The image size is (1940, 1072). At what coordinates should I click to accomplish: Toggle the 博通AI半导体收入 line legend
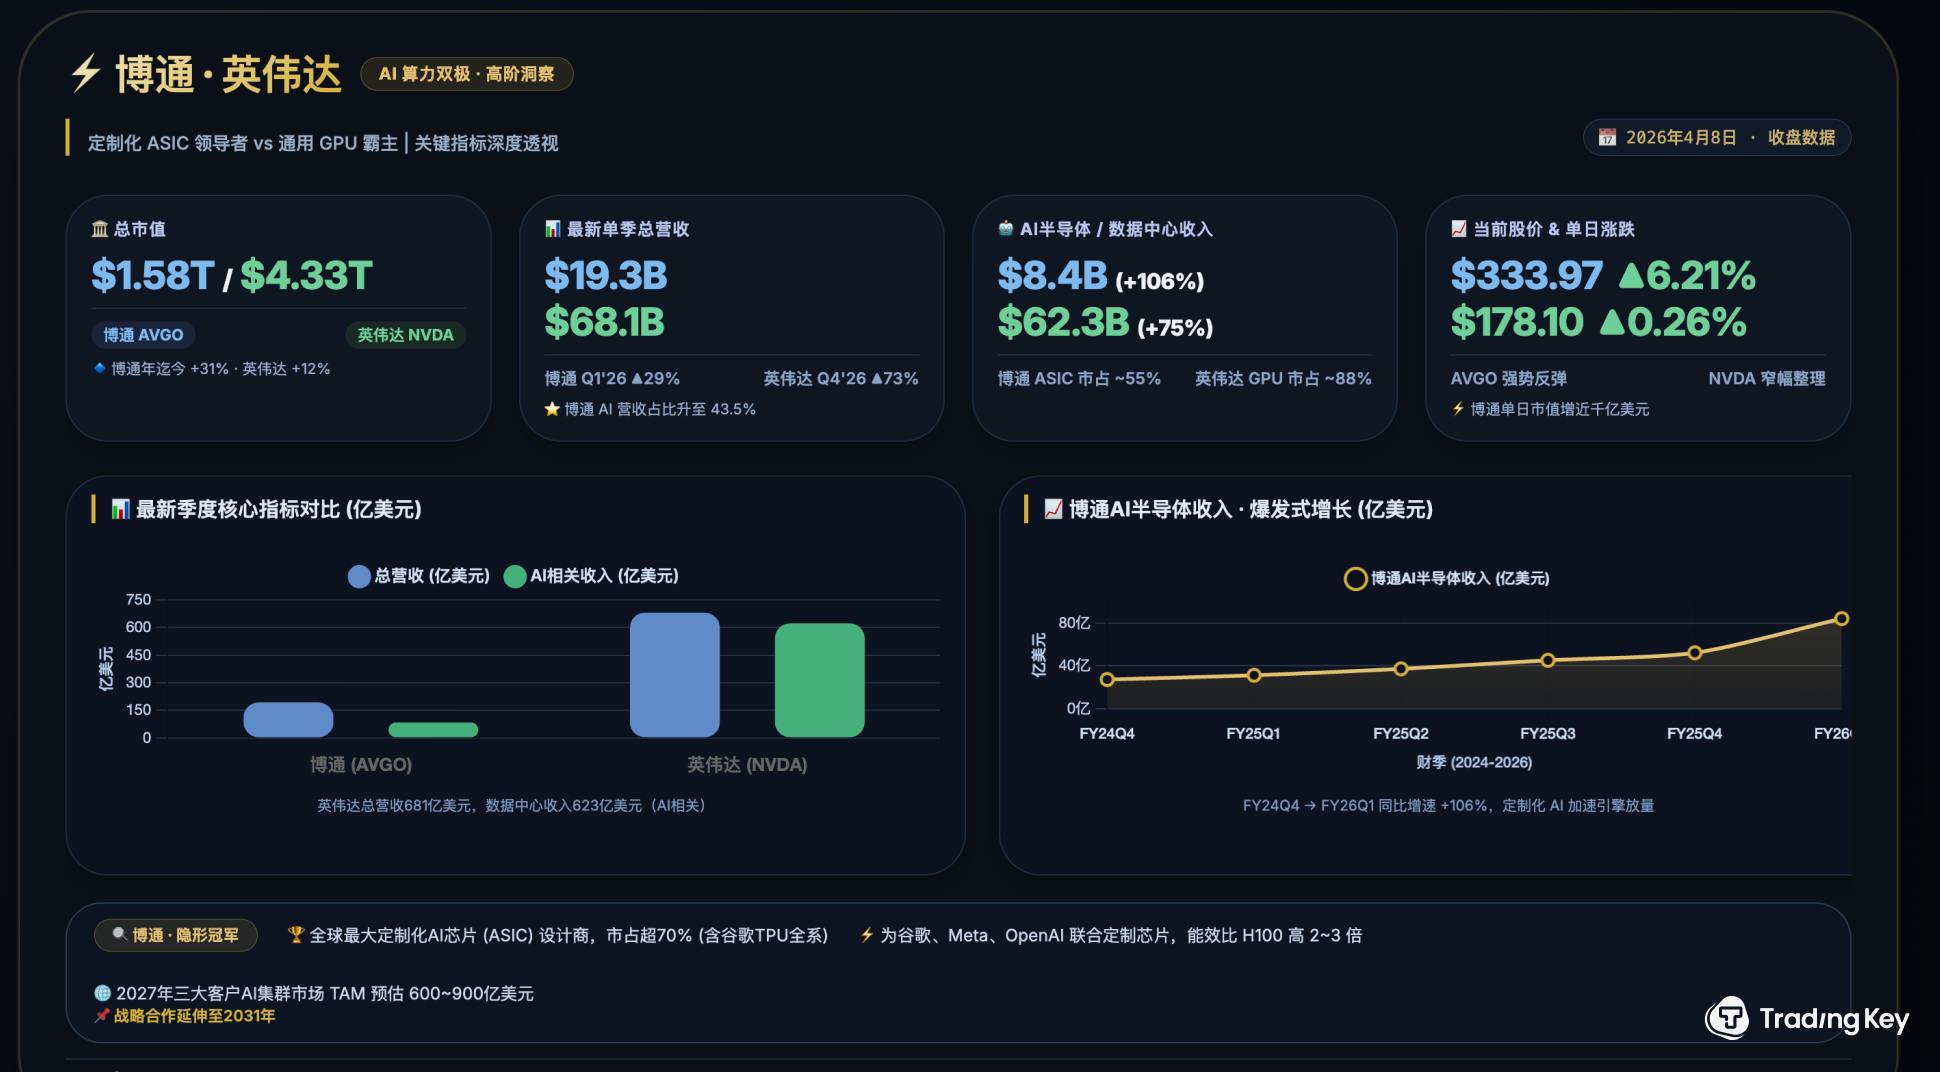(x=1447, y=578)
